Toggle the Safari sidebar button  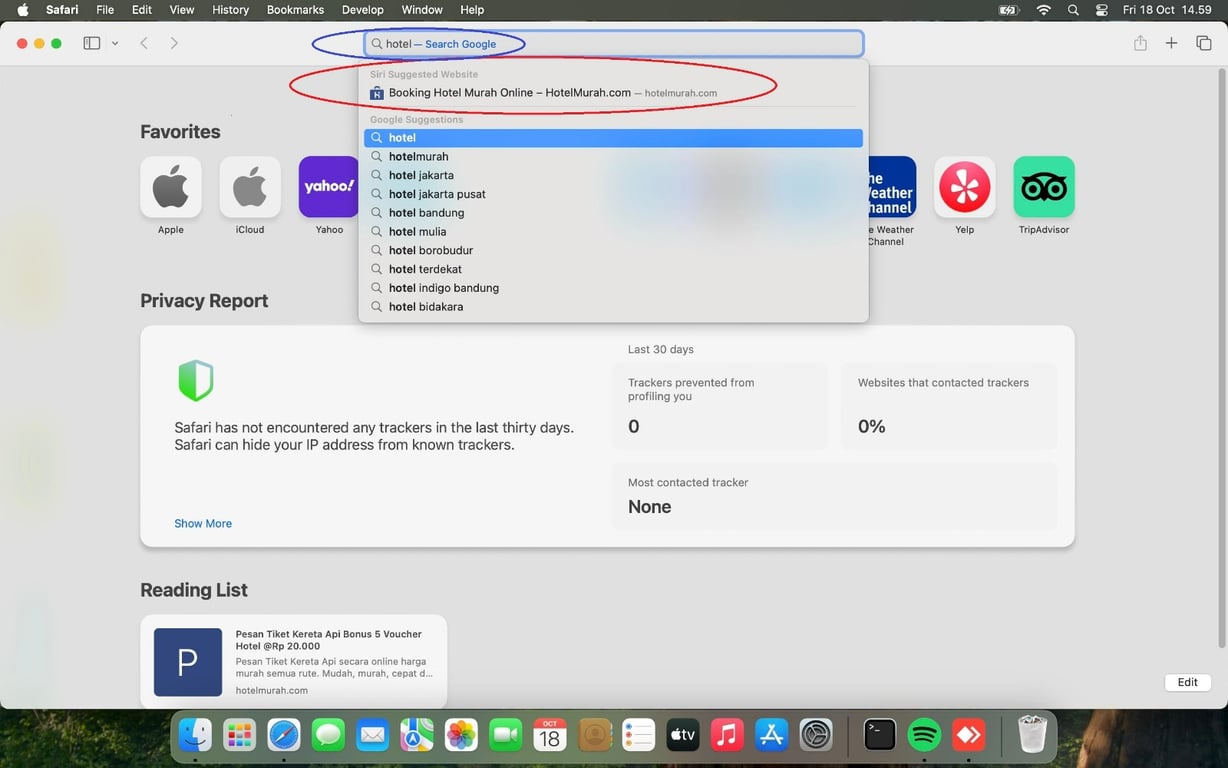(x=92, y=44)
